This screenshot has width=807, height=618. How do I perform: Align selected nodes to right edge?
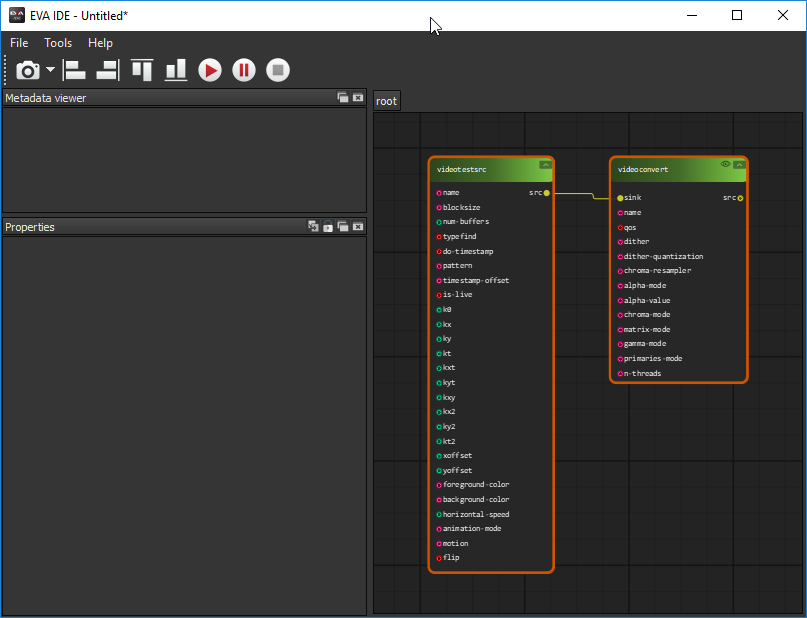point(107,70)
